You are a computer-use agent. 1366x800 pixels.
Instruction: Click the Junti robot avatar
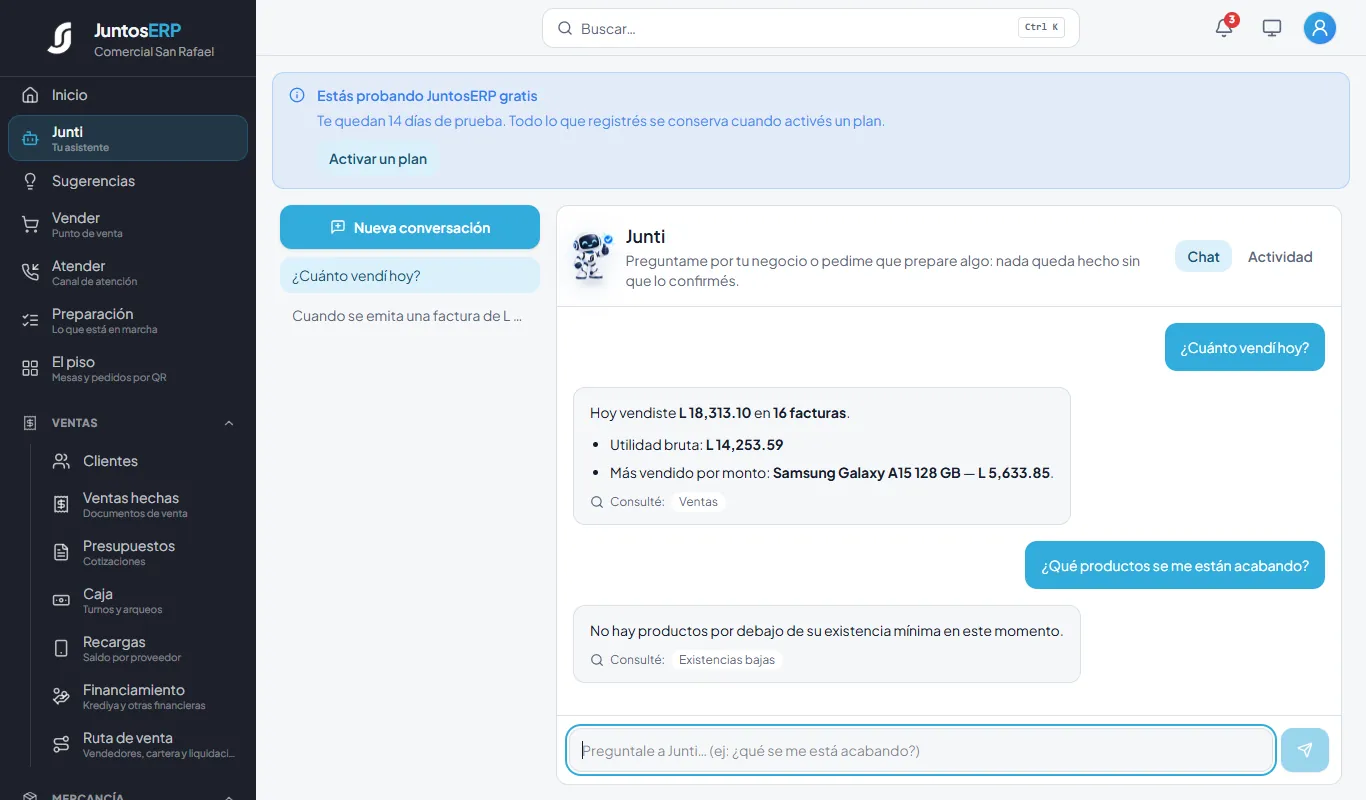[x=592, y=257]
